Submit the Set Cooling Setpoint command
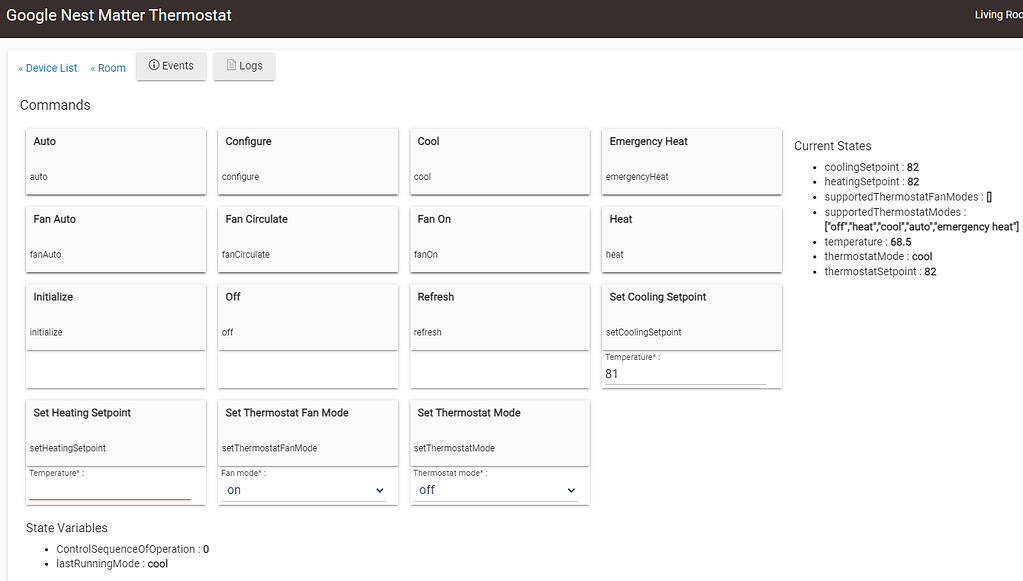This screenshot has width=1023, height=581. click(x=691, y=316)
